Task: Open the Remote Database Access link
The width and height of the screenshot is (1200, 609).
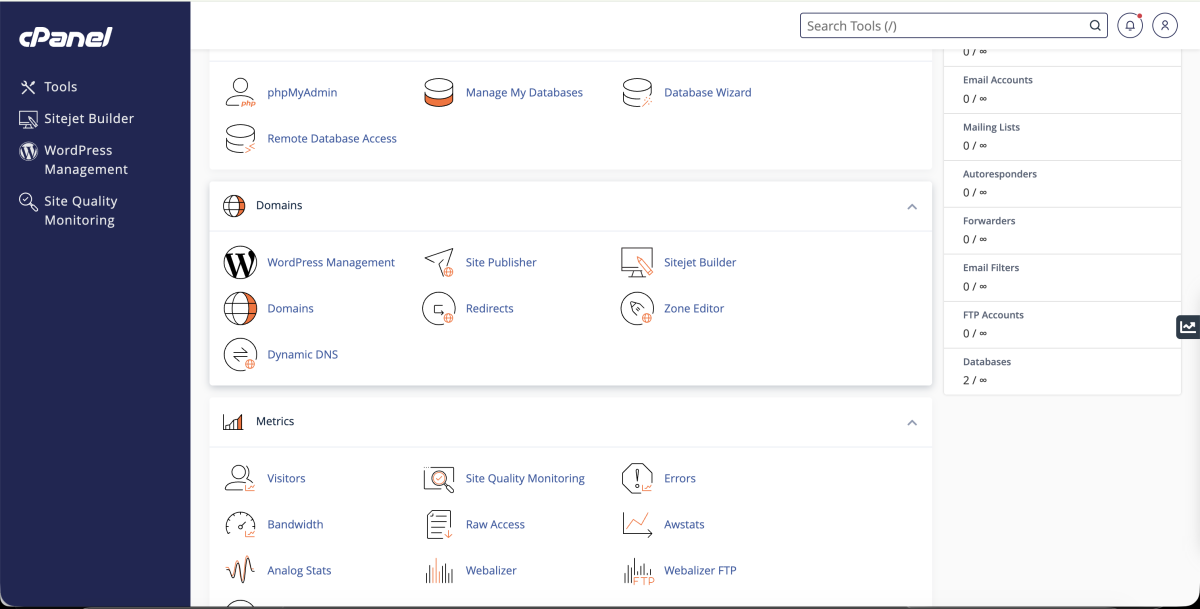Action: tap(331, 138)
